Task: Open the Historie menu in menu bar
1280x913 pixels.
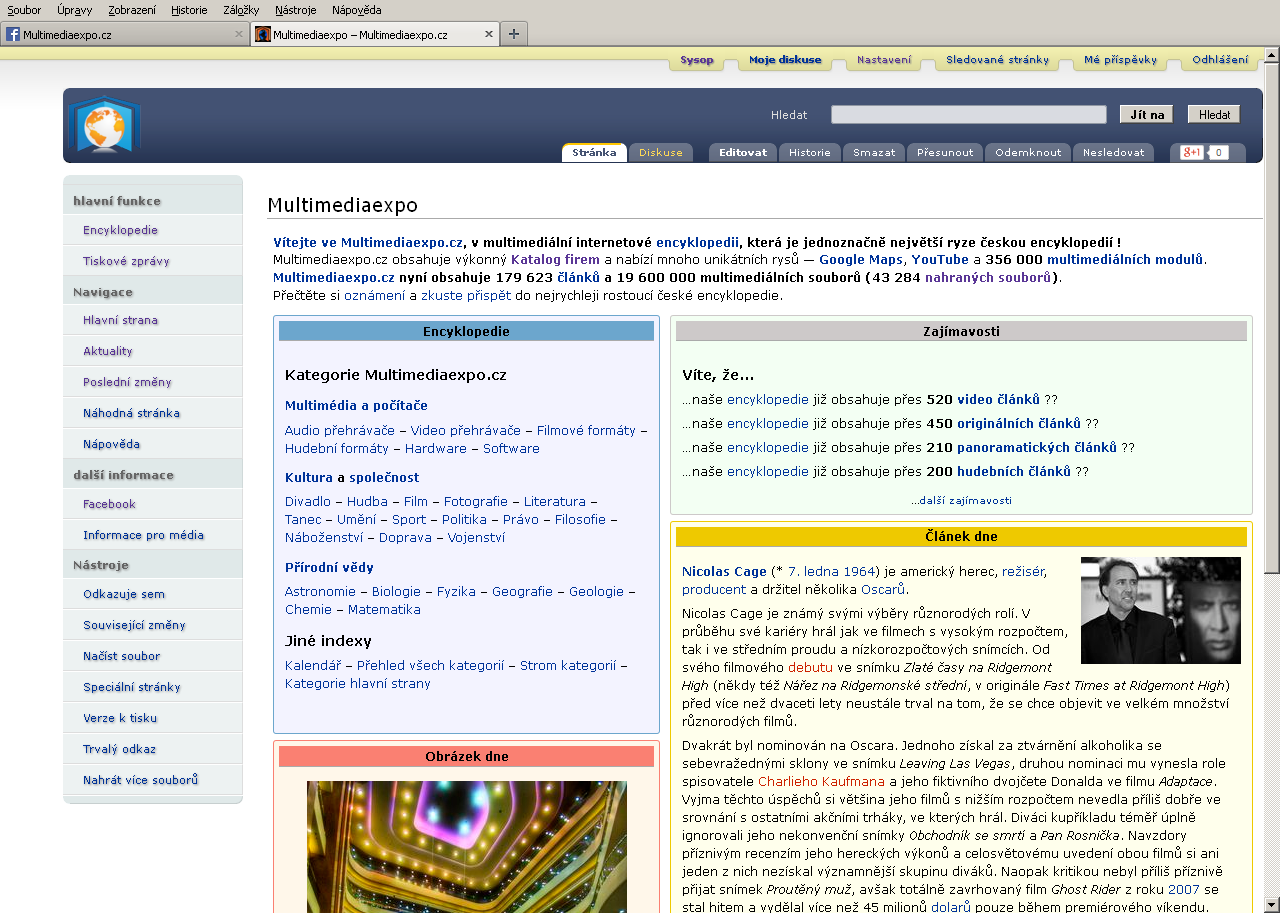Action: (x=190, y=10)
